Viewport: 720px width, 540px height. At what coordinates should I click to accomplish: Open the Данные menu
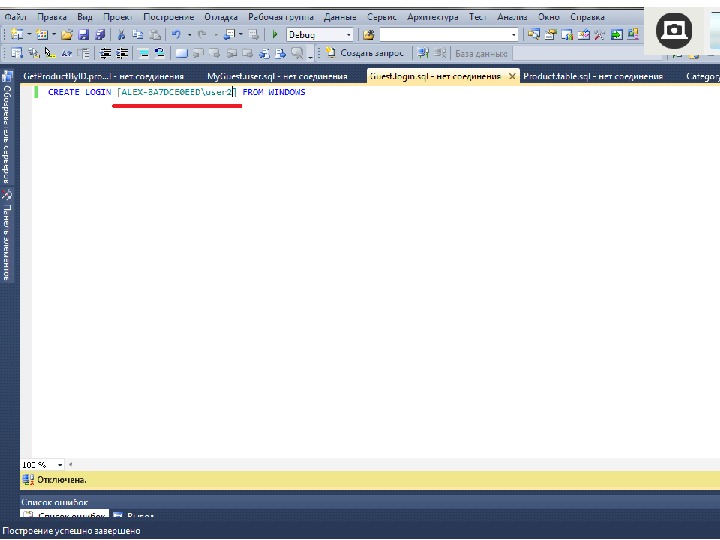coord(340,17)
